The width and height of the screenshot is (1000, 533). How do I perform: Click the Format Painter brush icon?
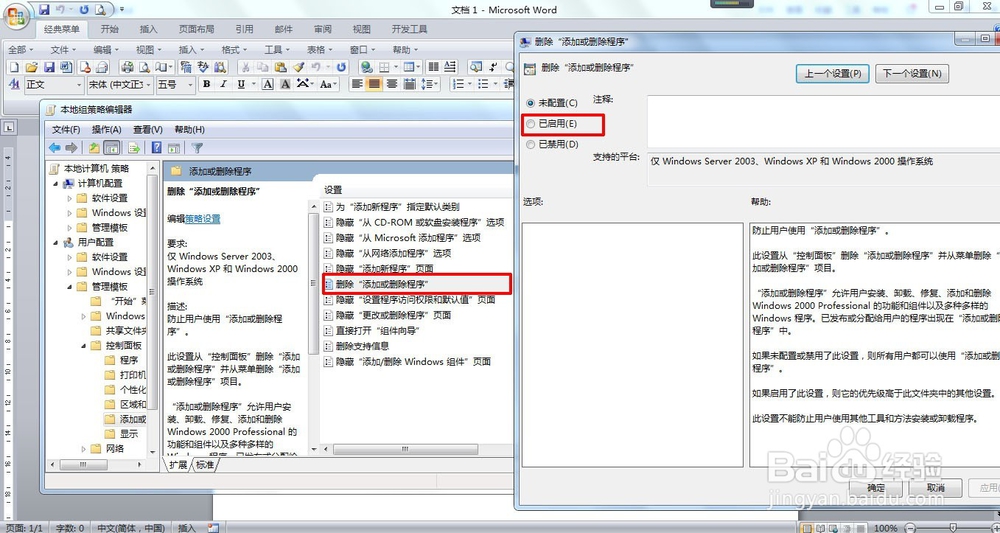299,67
